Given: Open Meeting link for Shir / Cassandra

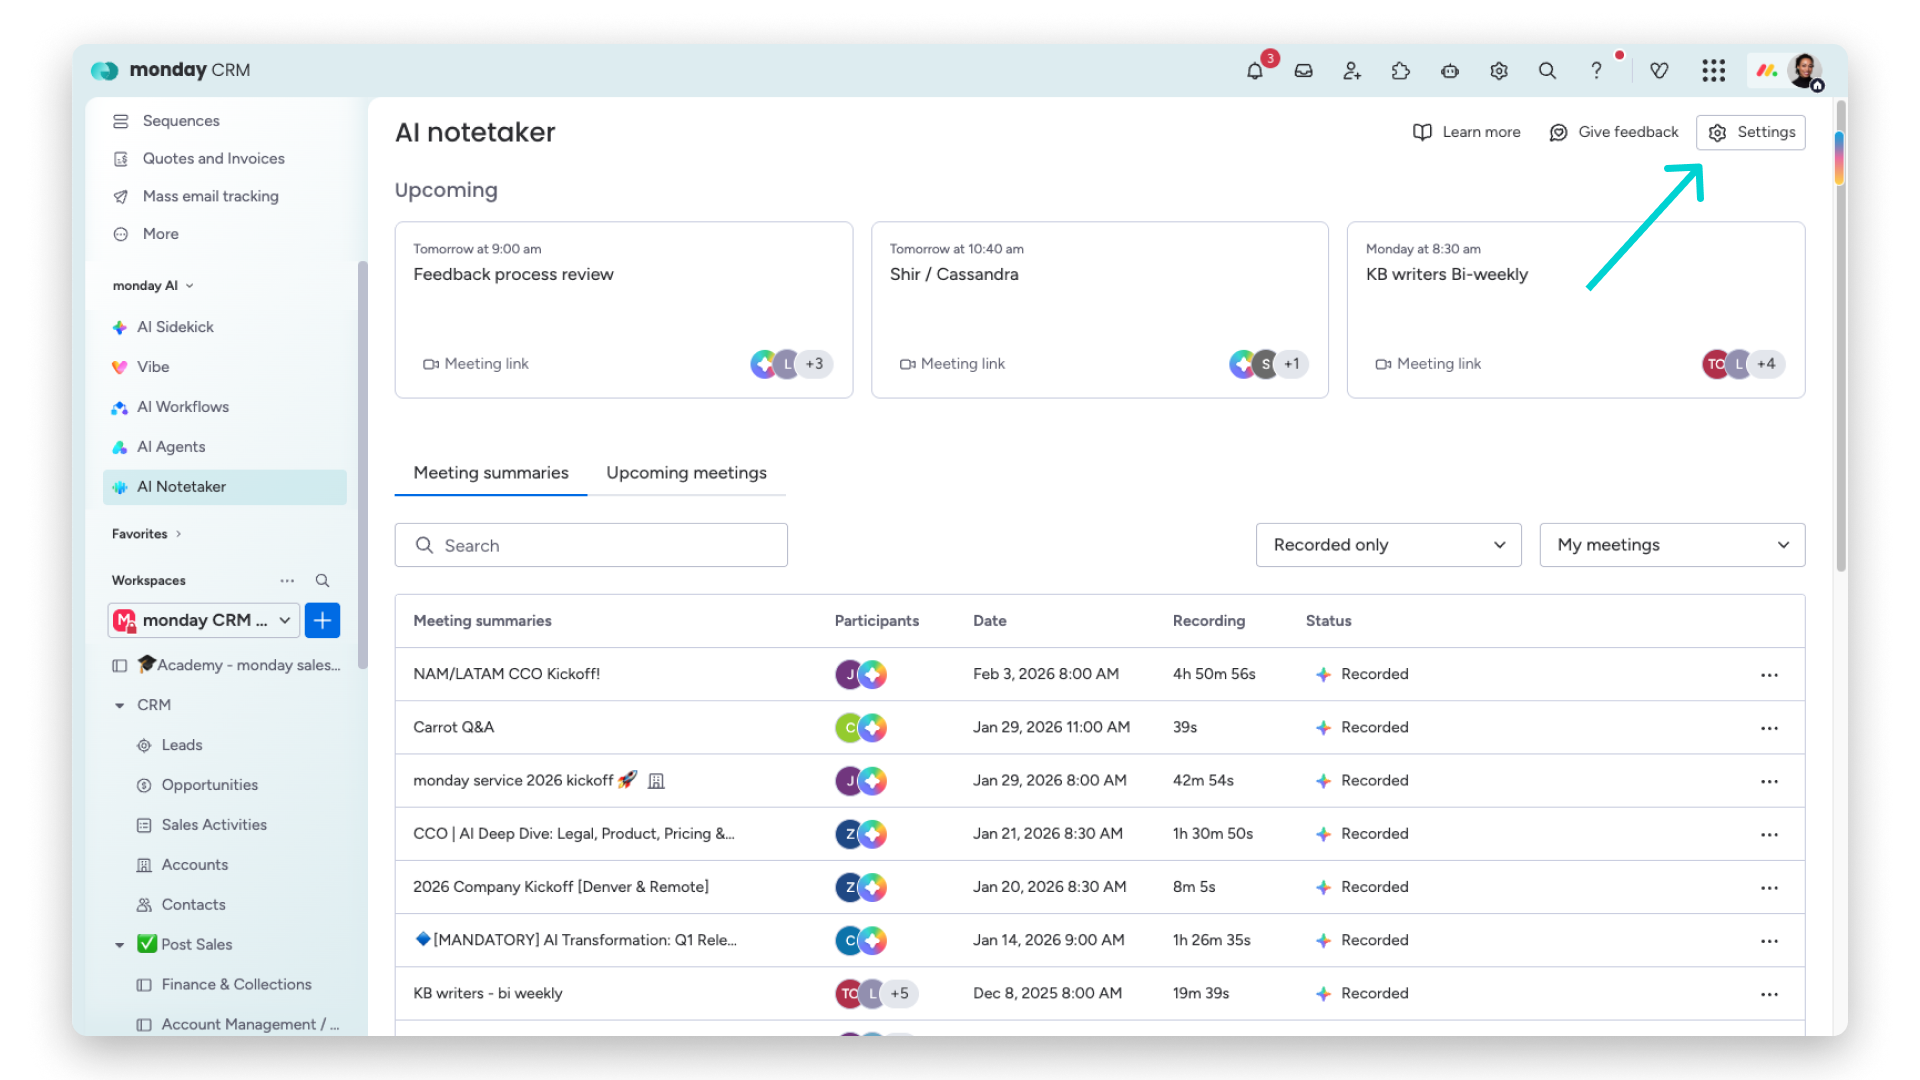Looking at the screenshot, I should pos(952,364).
